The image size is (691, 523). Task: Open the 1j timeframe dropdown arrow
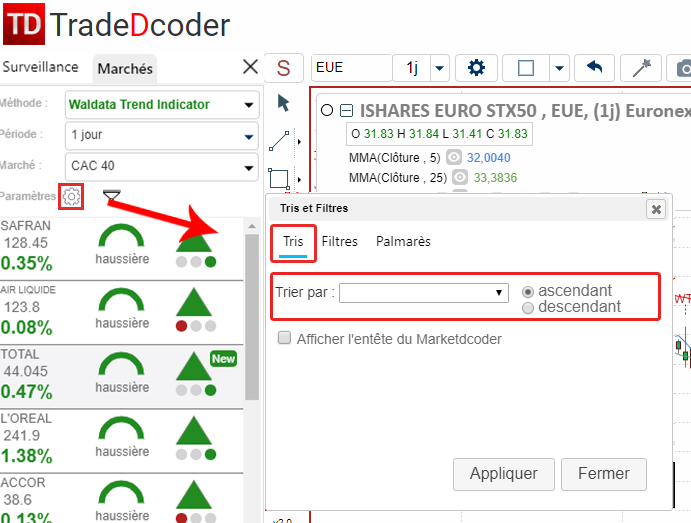[x=439, y=68]
